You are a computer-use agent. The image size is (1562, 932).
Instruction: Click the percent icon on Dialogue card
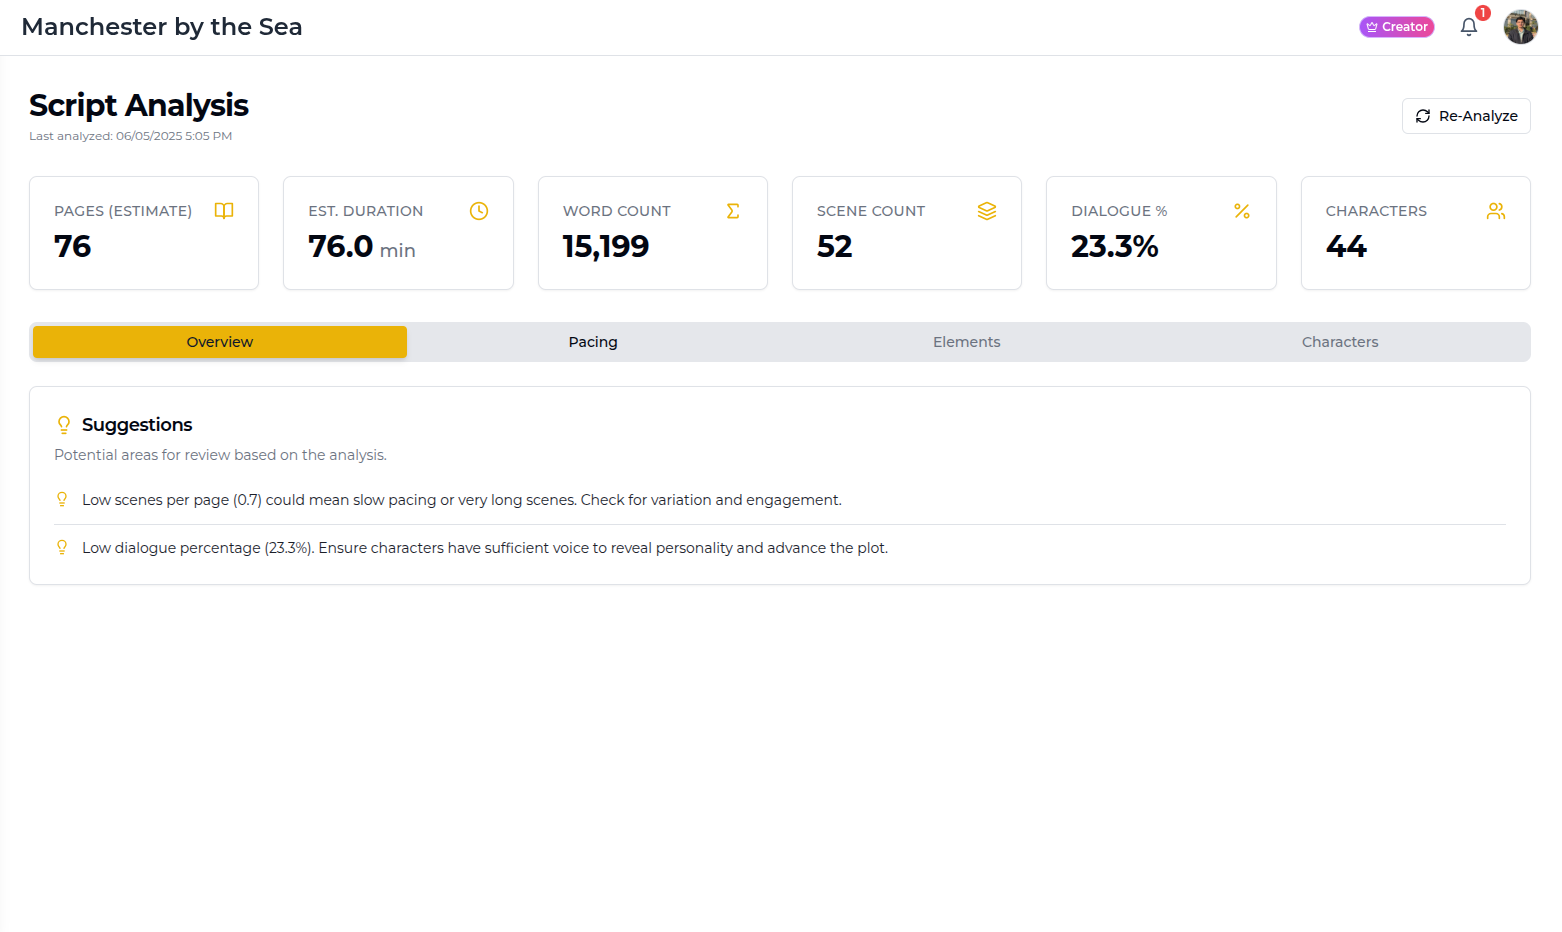(x=1242, y=211)
